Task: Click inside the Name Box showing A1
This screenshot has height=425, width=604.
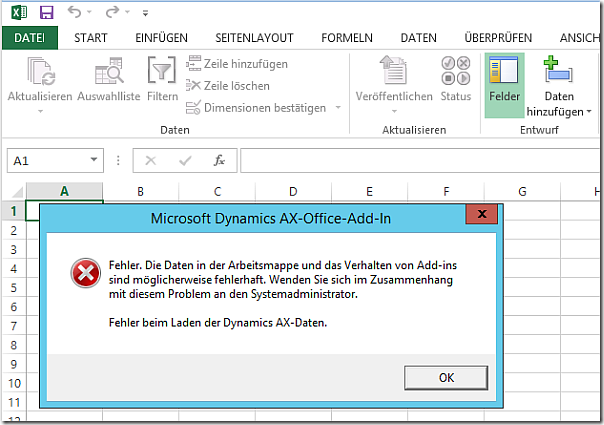Action: point(47,160)
